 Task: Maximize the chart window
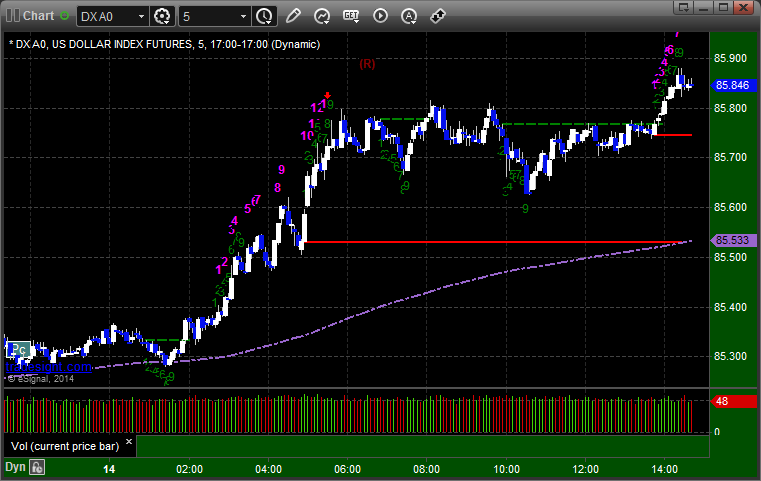(x=724, y=7)
